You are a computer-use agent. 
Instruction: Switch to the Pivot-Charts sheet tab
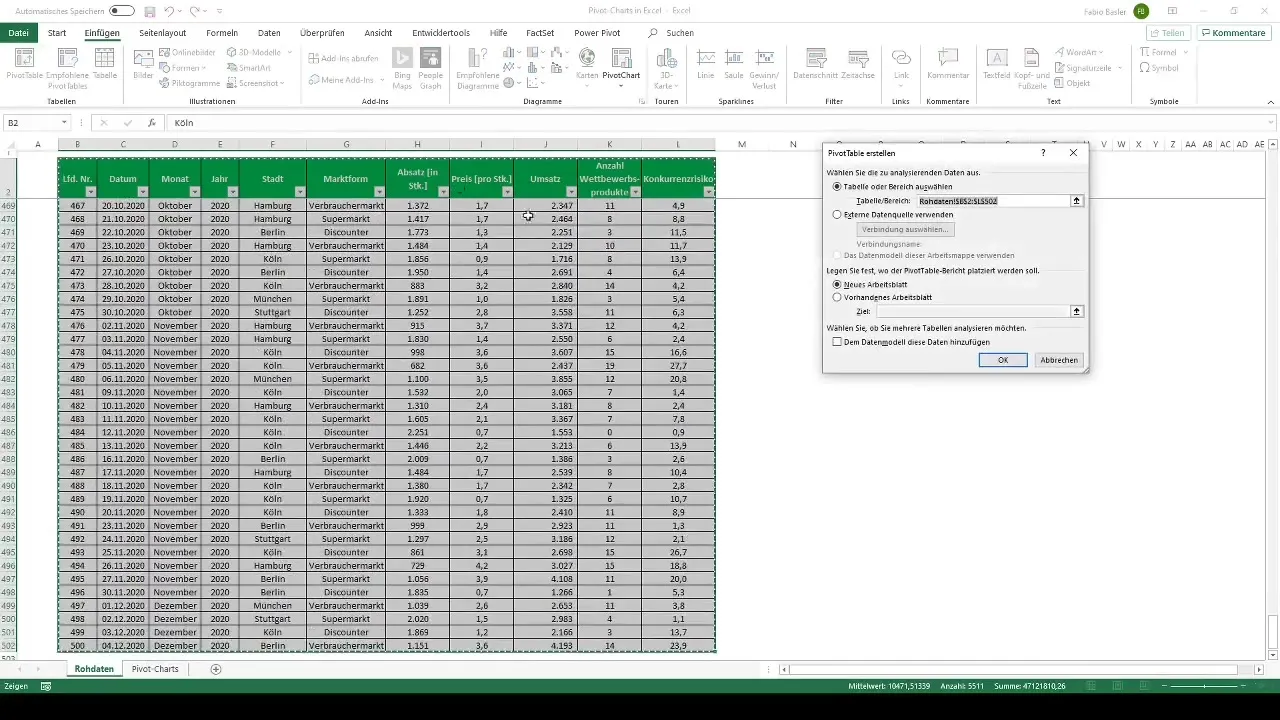155,669
